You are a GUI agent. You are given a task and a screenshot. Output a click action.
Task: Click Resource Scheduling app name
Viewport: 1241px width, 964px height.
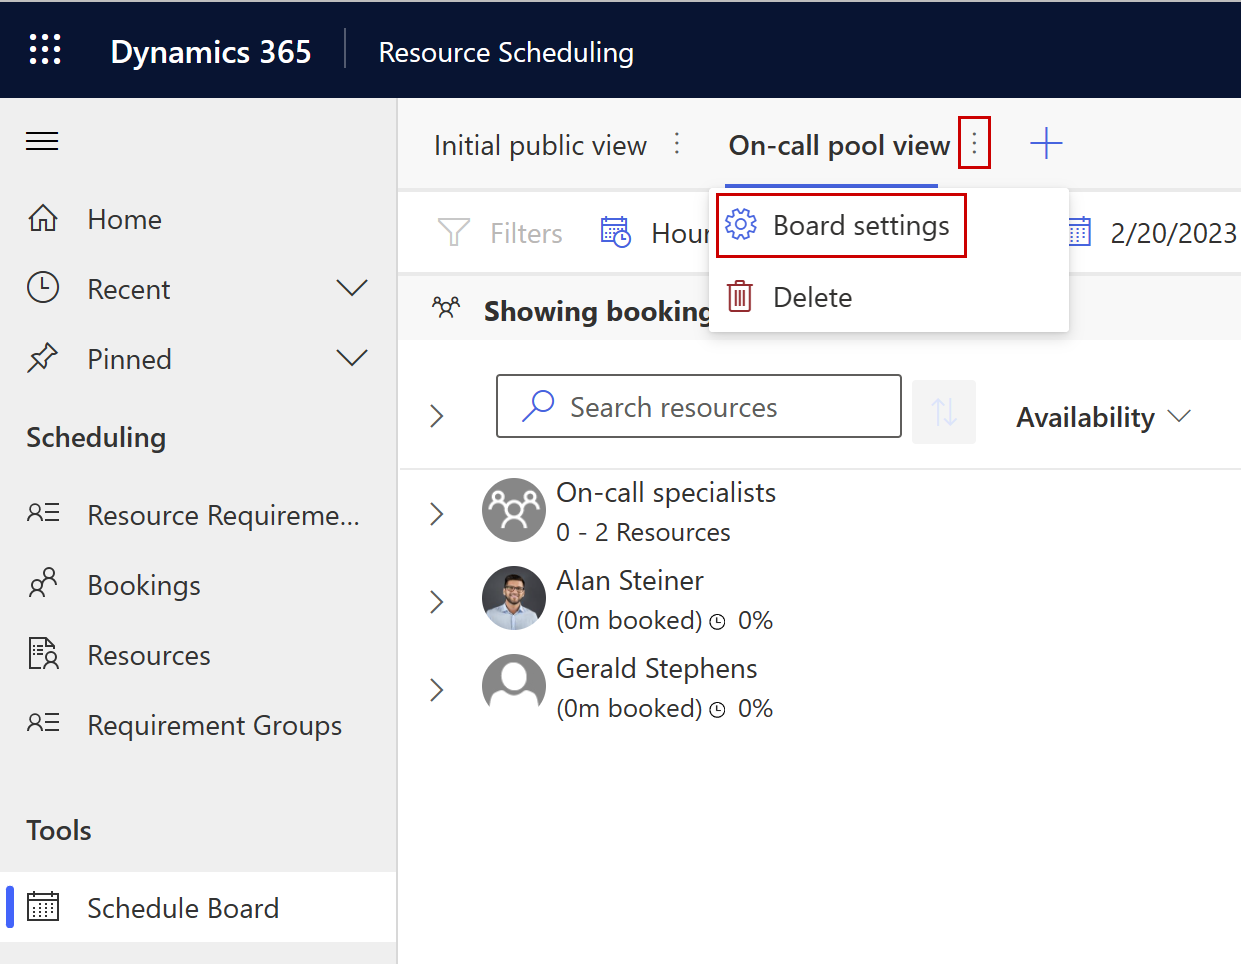coord(506,52)
